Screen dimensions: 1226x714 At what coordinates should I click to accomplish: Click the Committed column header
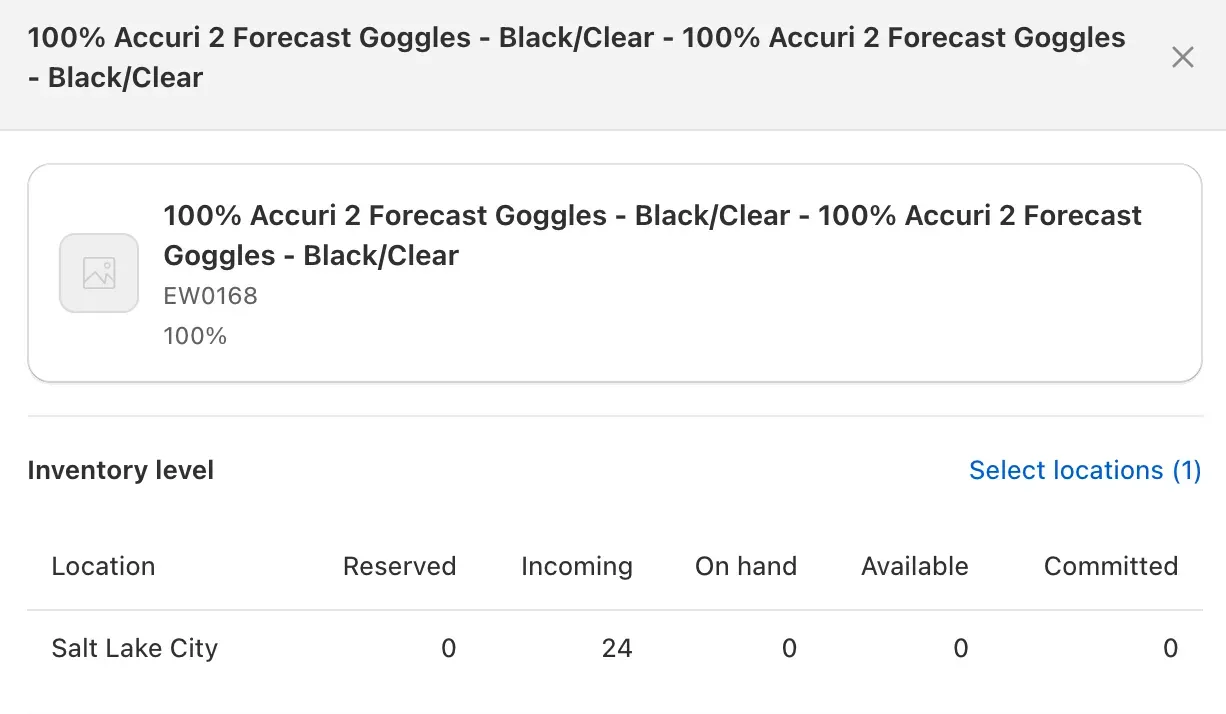[x=1110, y=566]
